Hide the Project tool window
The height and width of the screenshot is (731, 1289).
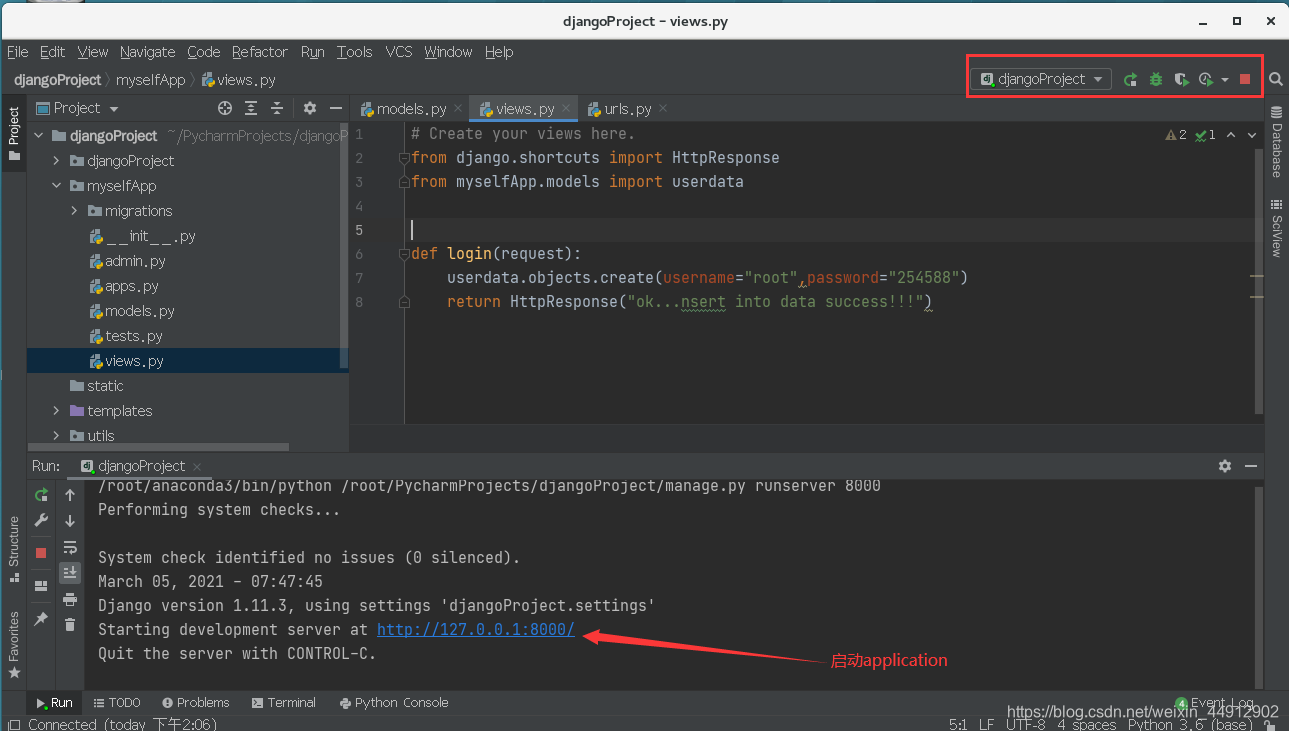click(336, 108)
